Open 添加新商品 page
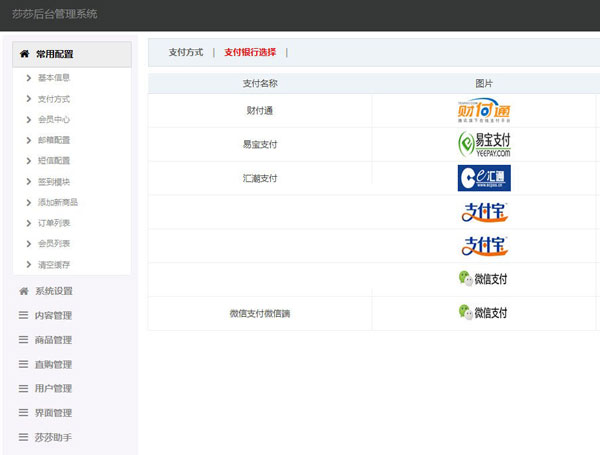 58,202
